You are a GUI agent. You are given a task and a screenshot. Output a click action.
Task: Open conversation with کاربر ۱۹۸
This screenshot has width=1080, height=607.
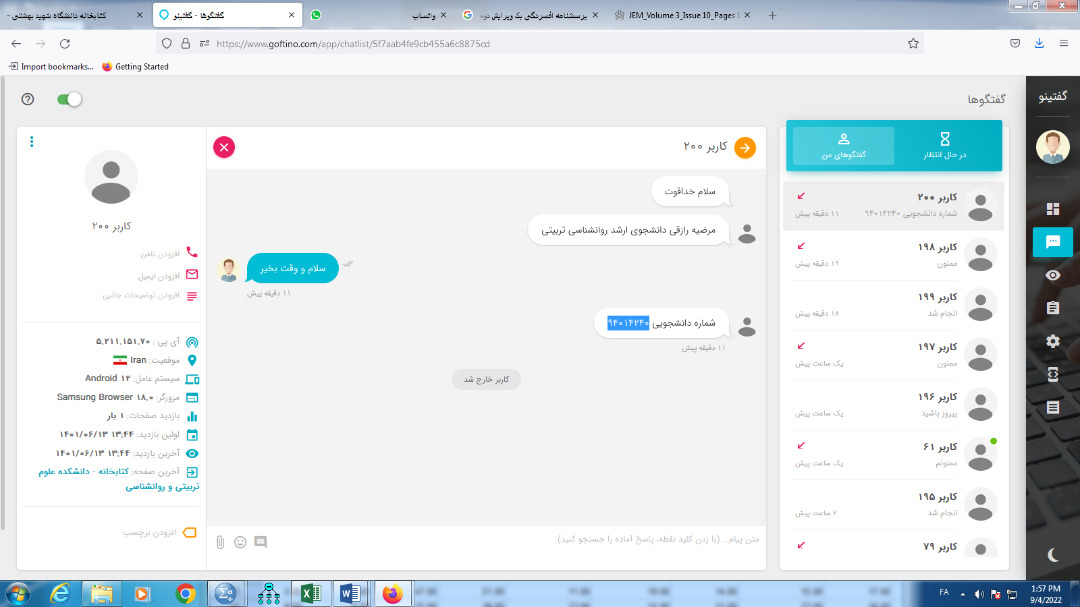[895, 255]
